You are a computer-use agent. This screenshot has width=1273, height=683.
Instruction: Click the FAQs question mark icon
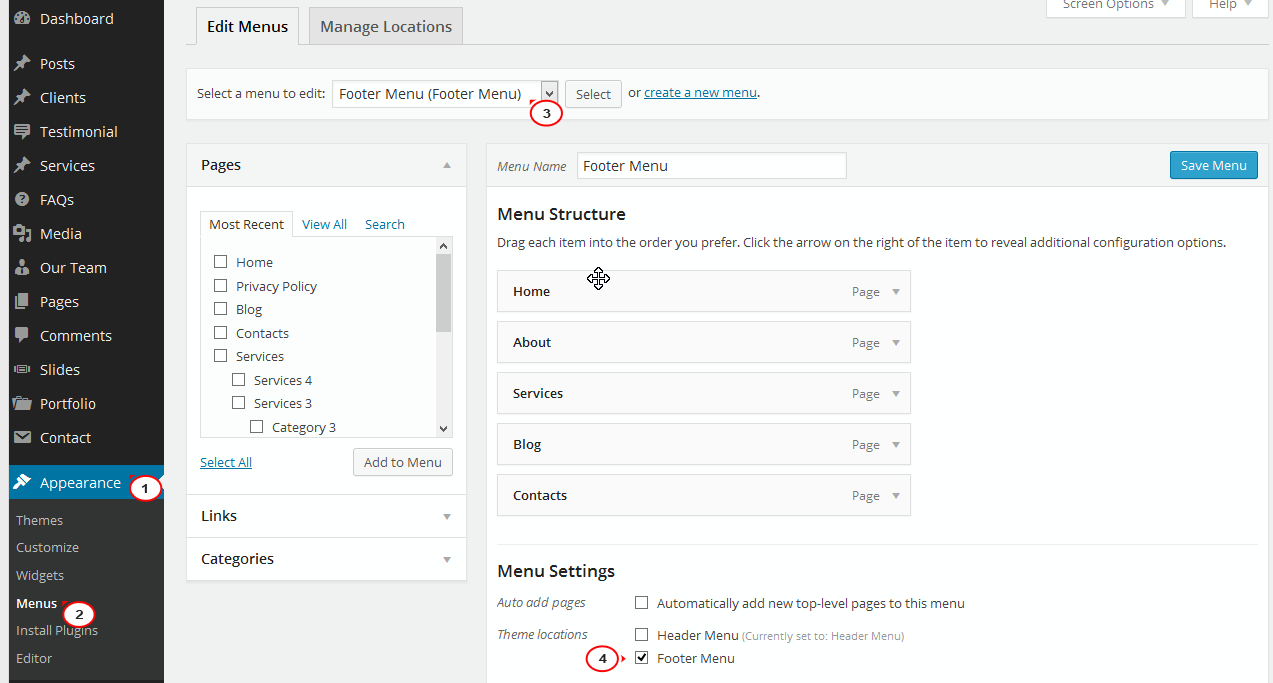(x=22, y=200)
